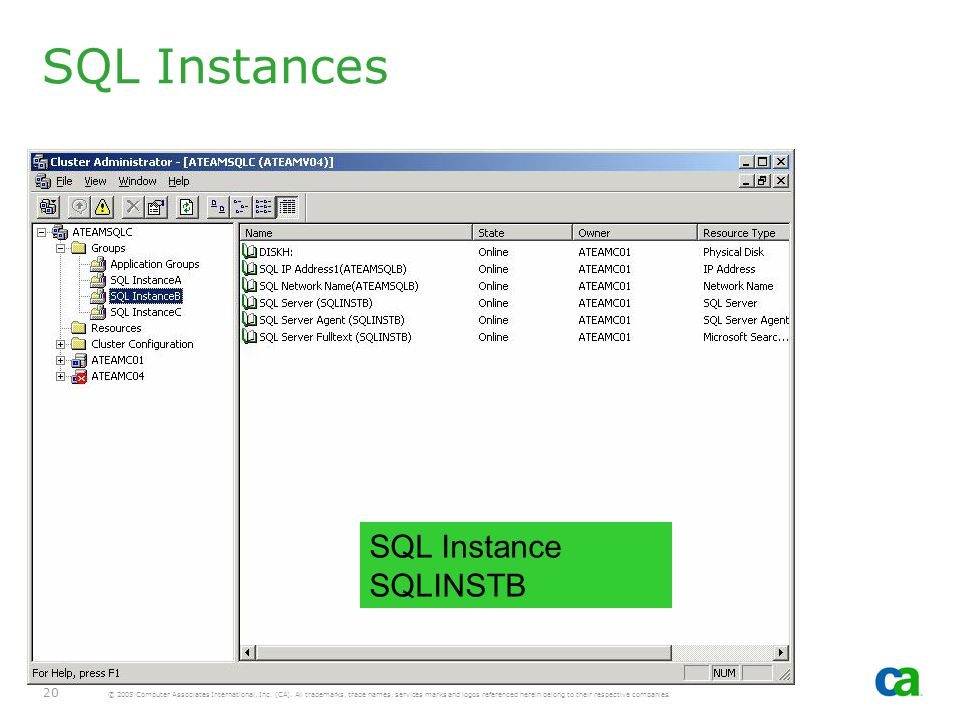Switch to Small Icons view
960x720 pixels.
click(241, 207)
